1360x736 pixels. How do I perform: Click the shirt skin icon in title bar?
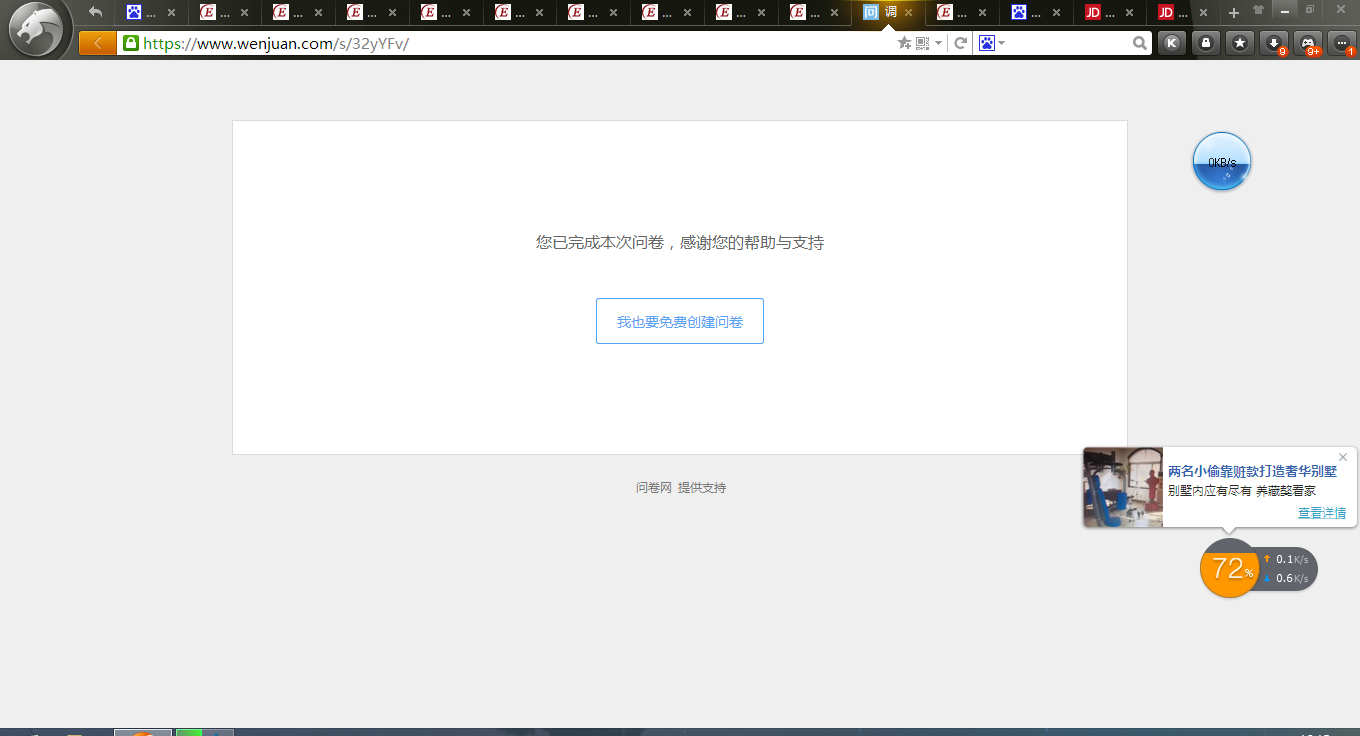(x=1258, y=10)
